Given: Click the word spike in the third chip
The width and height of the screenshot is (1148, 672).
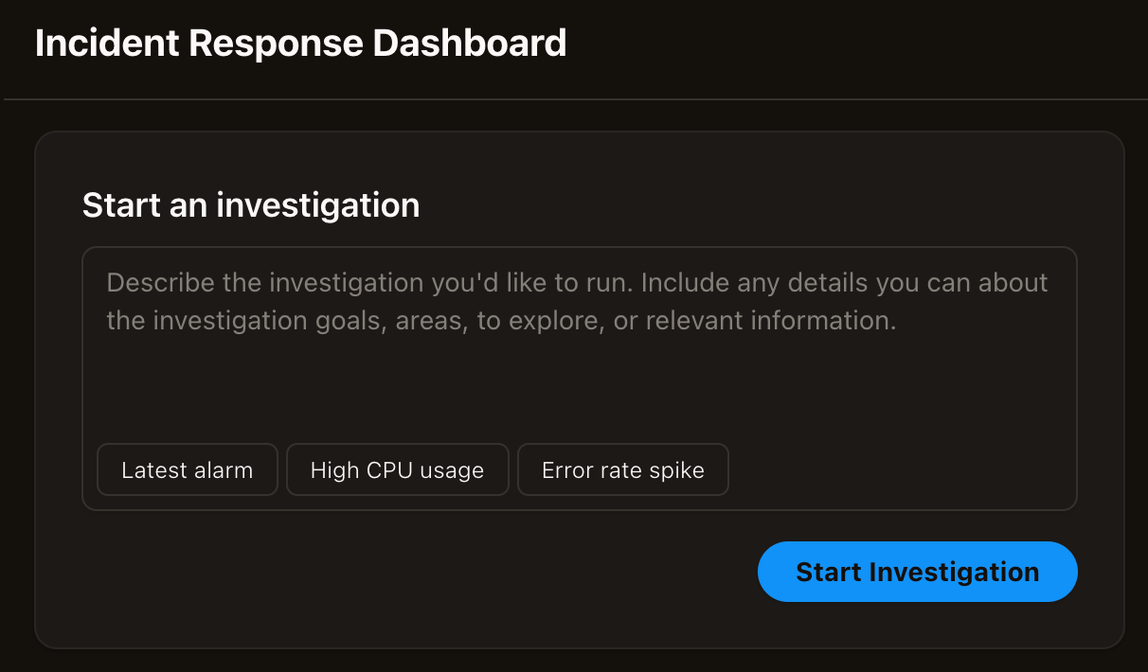Looking at the screenshot, I should pyautogui.click(x=678, y=470).
